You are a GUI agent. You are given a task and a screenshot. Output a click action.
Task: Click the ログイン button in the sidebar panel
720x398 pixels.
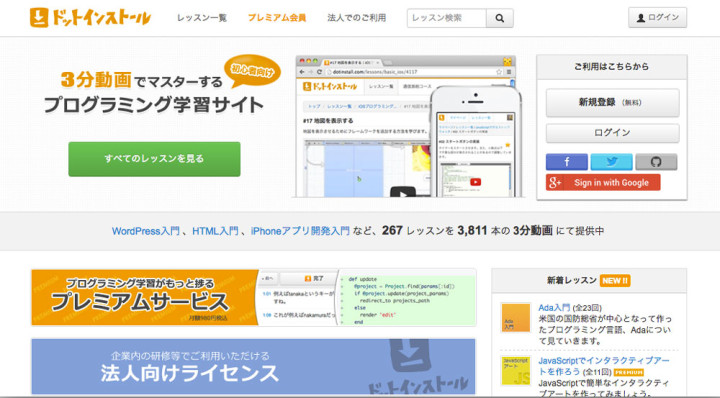(x=612, y=133)
